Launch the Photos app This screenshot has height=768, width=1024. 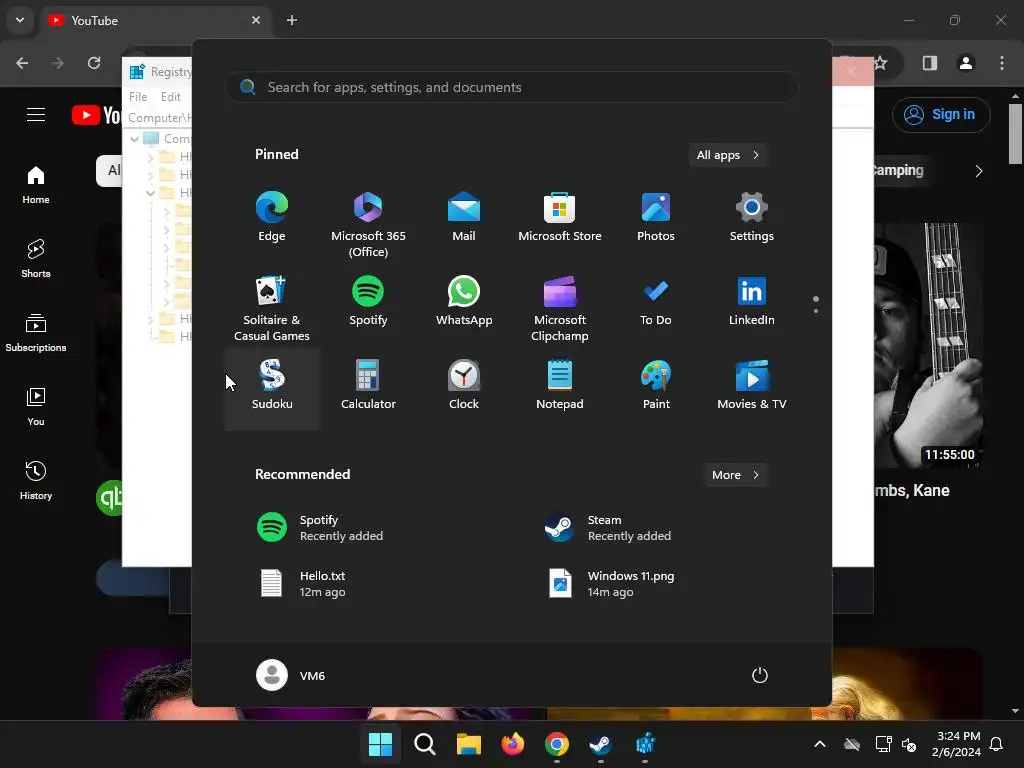(656, 217)
